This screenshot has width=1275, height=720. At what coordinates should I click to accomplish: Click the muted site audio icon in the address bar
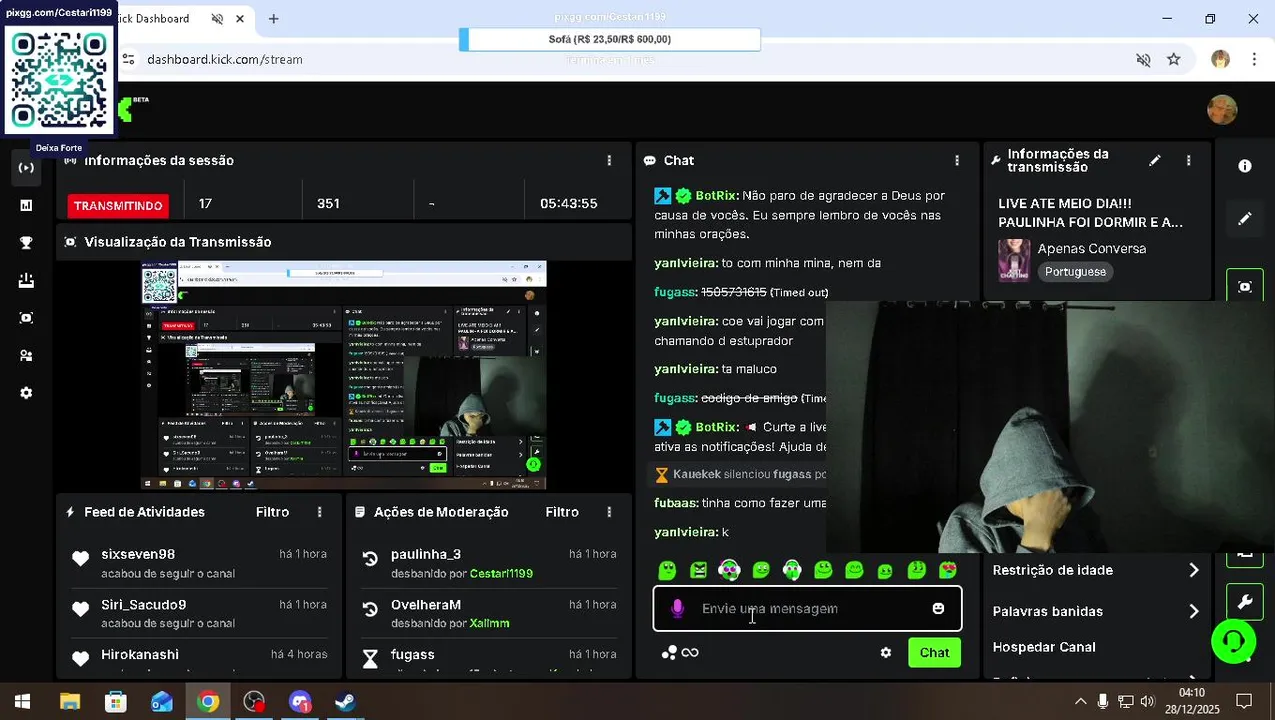click(x=1143, y=60)
